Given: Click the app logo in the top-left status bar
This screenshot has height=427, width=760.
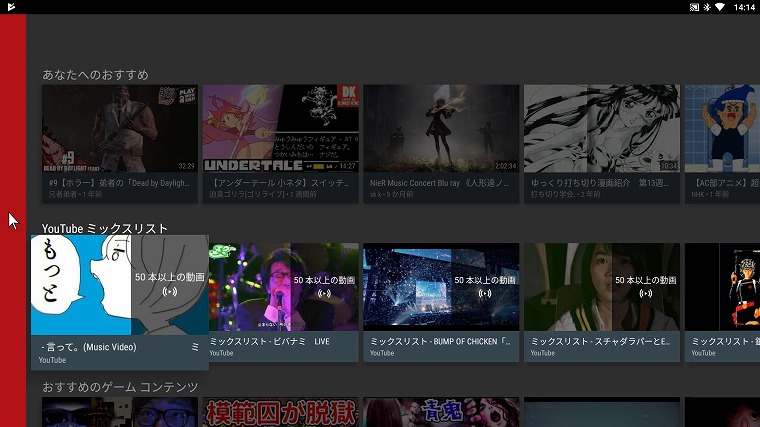Looking at the screenshot, I should point(11,7).
